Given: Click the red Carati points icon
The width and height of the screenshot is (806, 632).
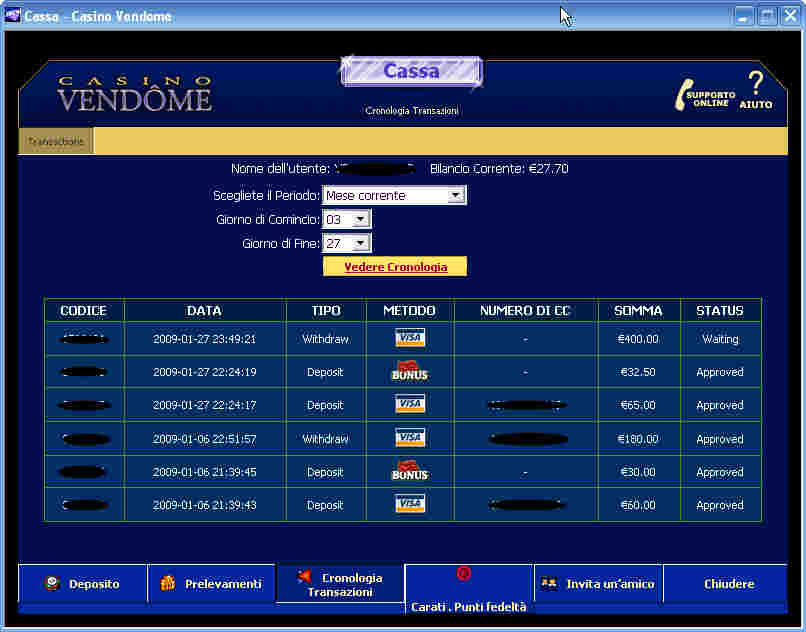Looking at the screenshot, I should coord(464,573).
